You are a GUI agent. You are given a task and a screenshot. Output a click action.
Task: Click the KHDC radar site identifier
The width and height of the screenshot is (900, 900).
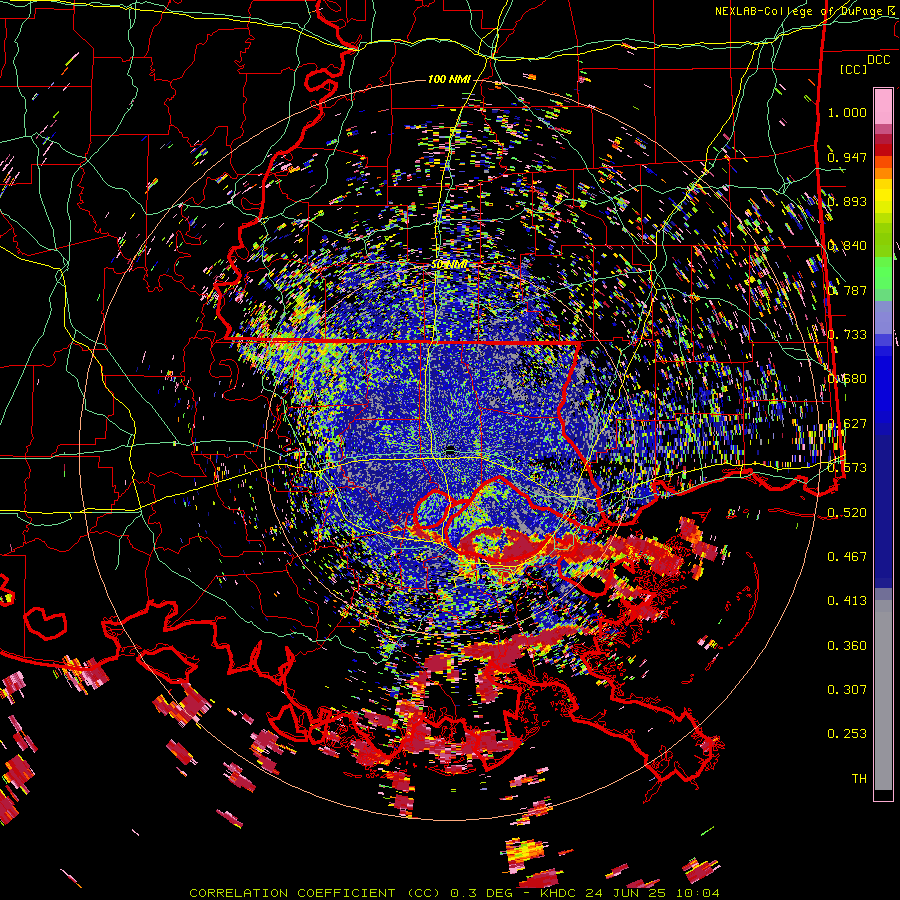(x=560, y=893)
